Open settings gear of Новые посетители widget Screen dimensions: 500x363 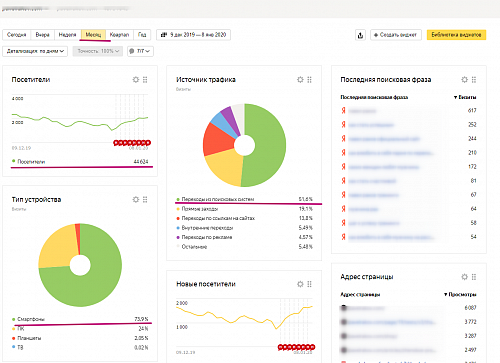[x=300, y=284]
